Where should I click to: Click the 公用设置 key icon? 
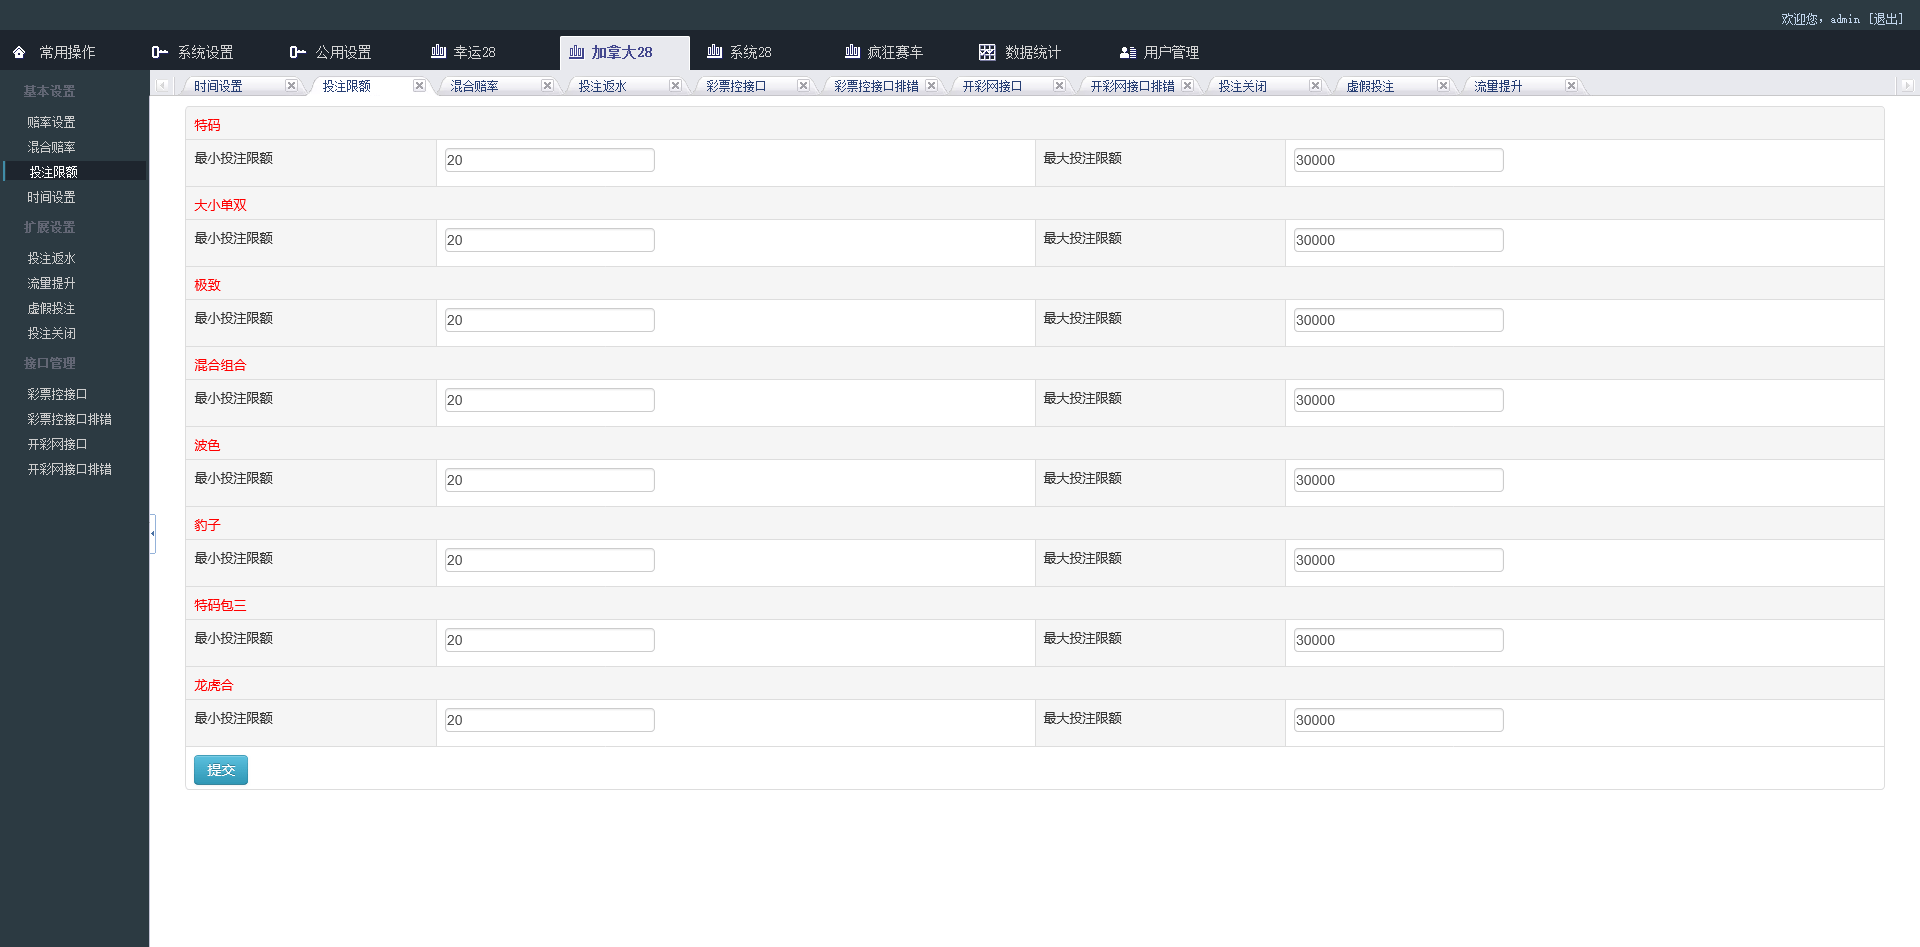click(296, 51)
